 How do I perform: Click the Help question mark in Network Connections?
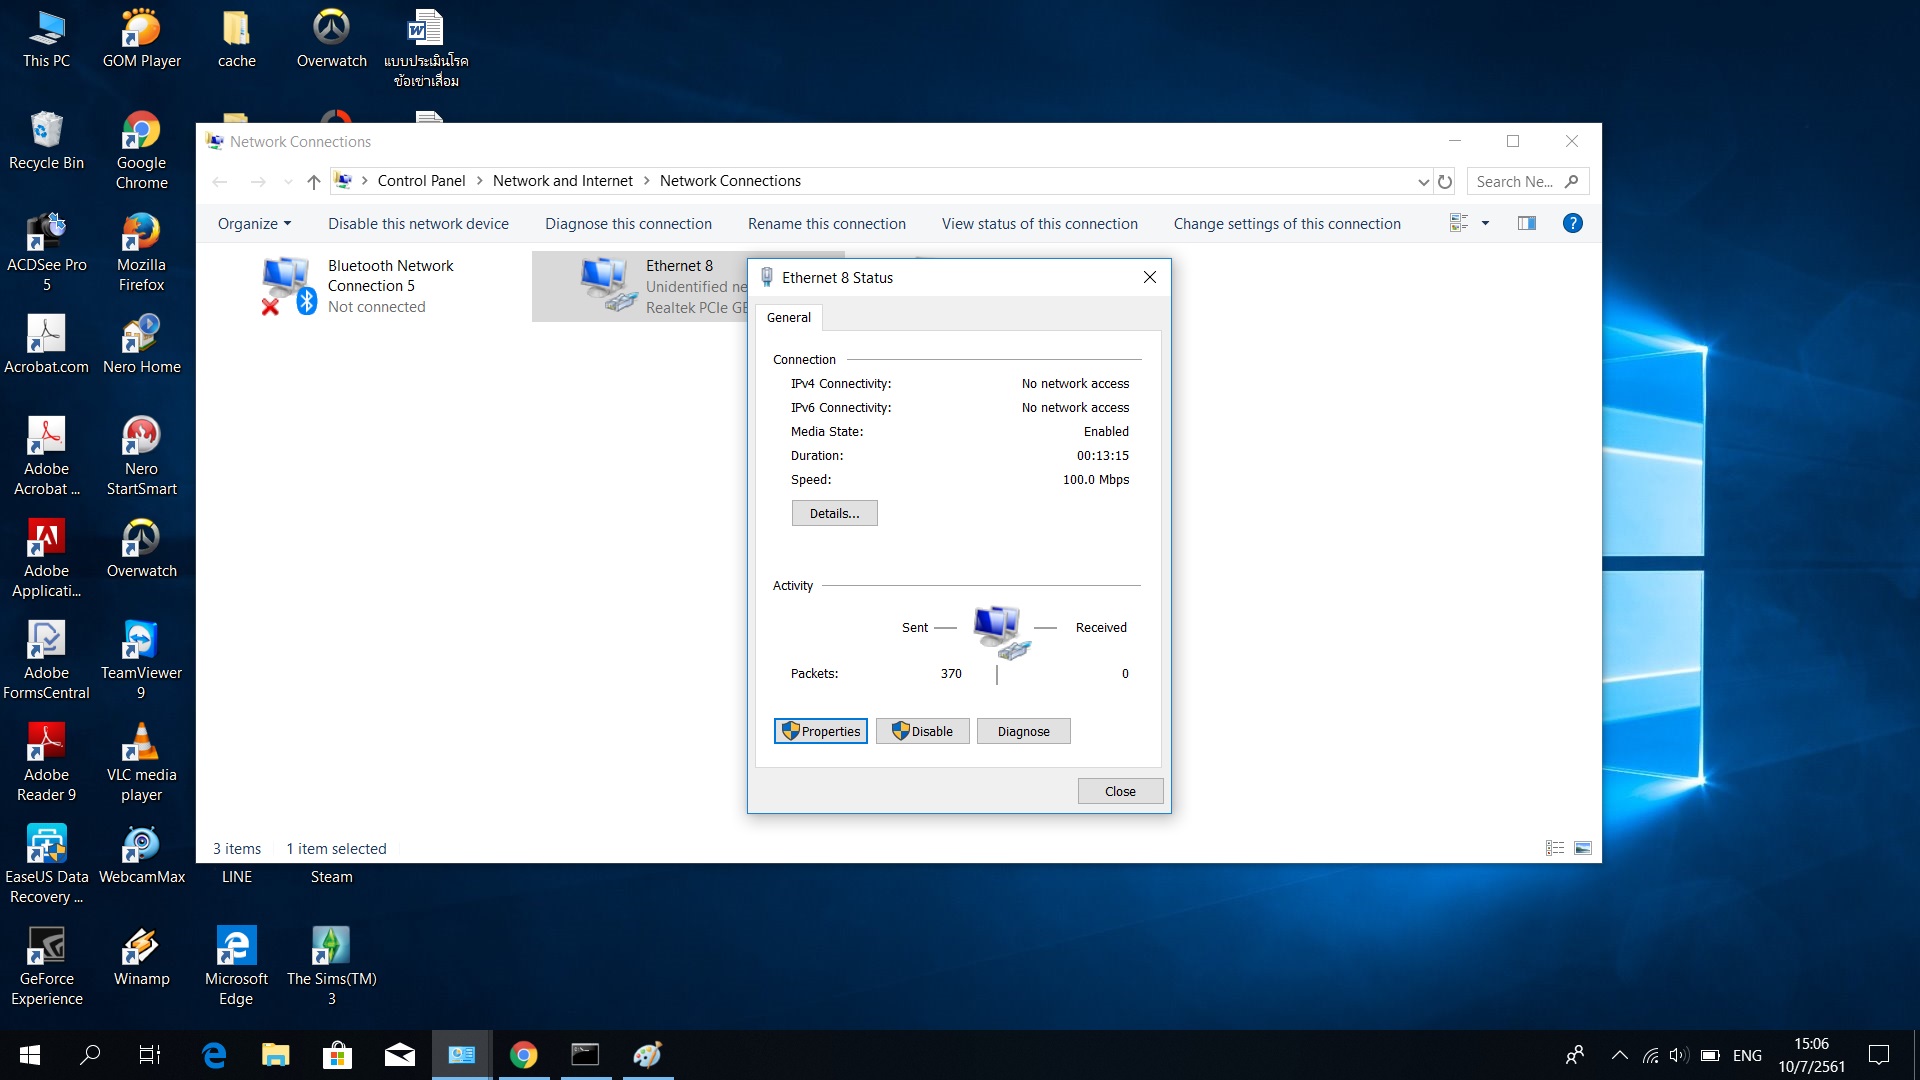pyautogui.click(x=1572, y=223)
